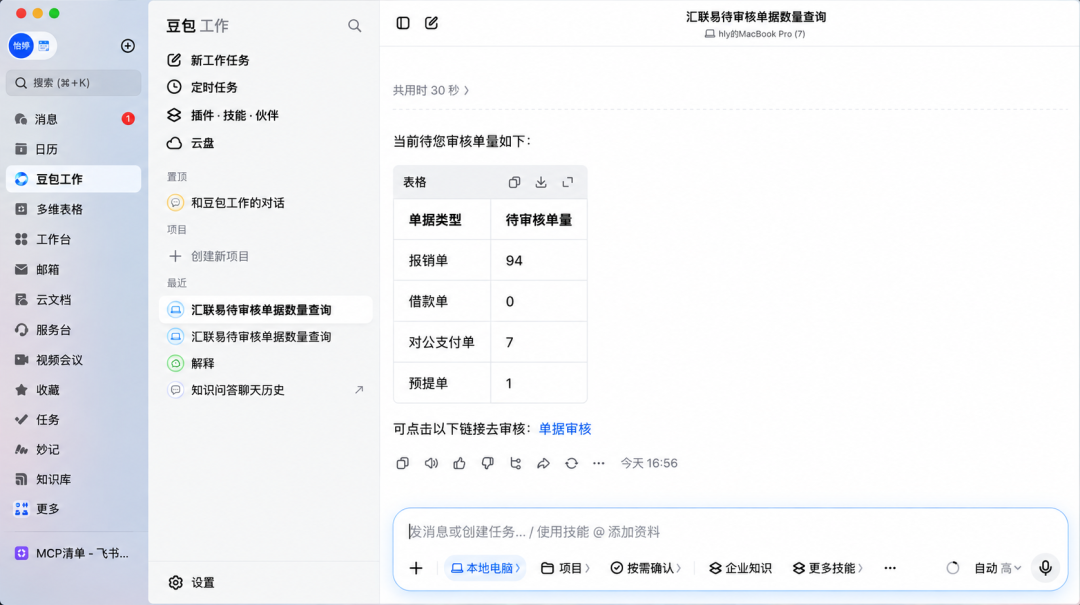Open 设置 at the bottom
Image resolution: width=1080 pixels, height=605 pixels.
point(191,583)
